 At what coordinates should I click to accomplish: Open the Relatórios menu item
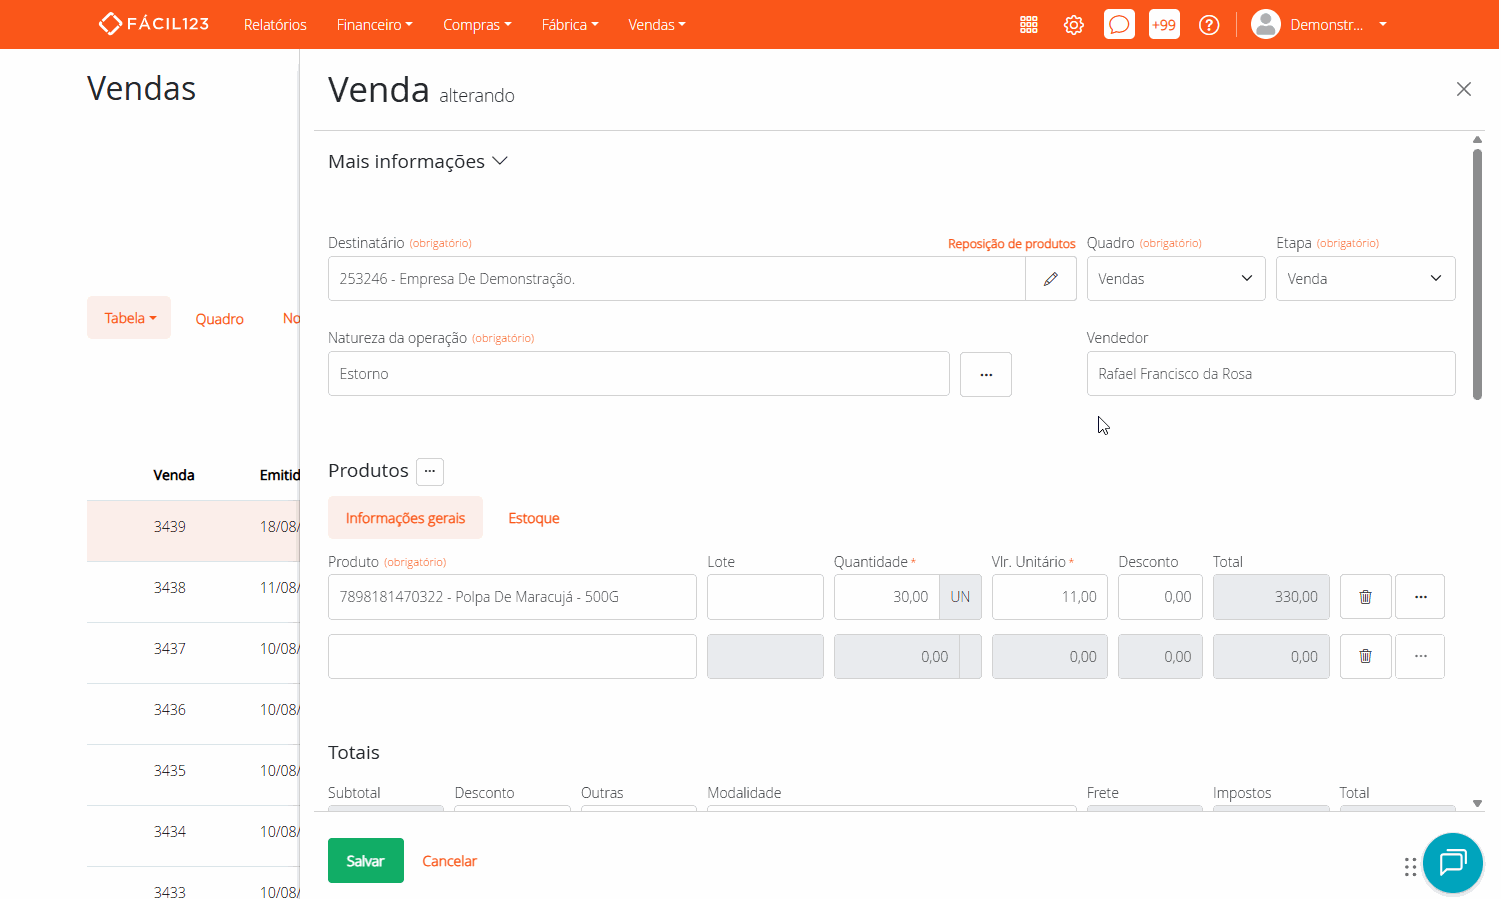pyautogui.click(x=275, y=25)
